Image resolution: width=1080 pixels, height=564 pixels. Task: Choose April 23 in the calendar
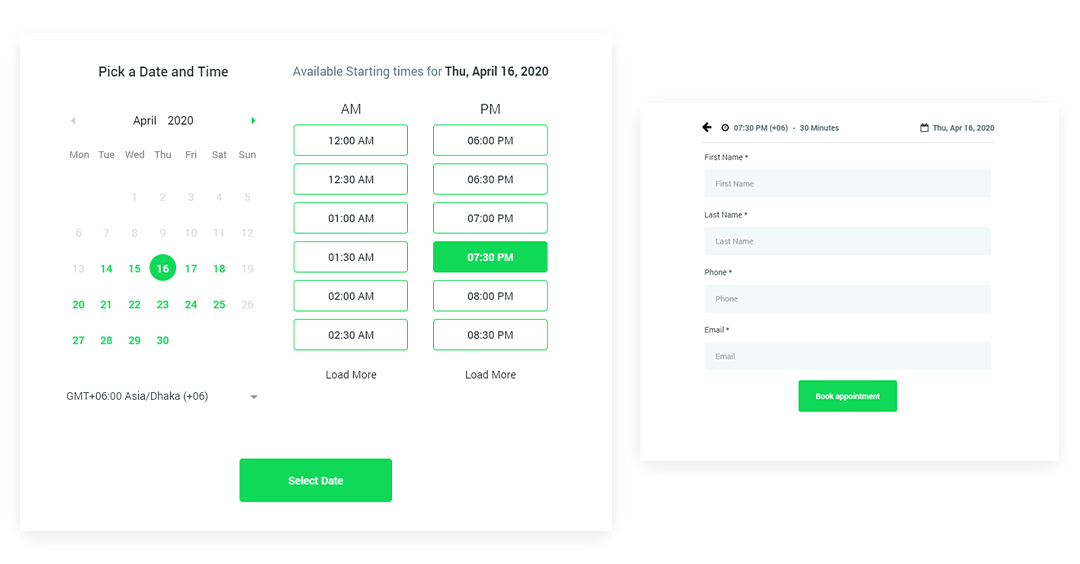point(163,305)
